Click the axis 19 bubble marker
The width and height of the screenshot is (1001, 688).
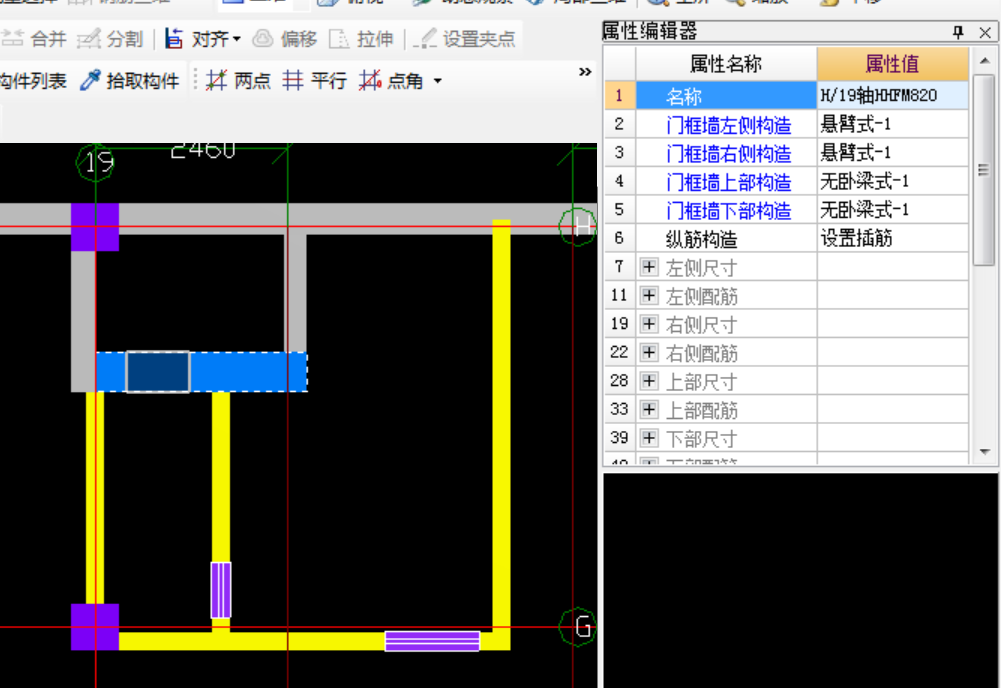pyautogui.click(x=96, y=162)
